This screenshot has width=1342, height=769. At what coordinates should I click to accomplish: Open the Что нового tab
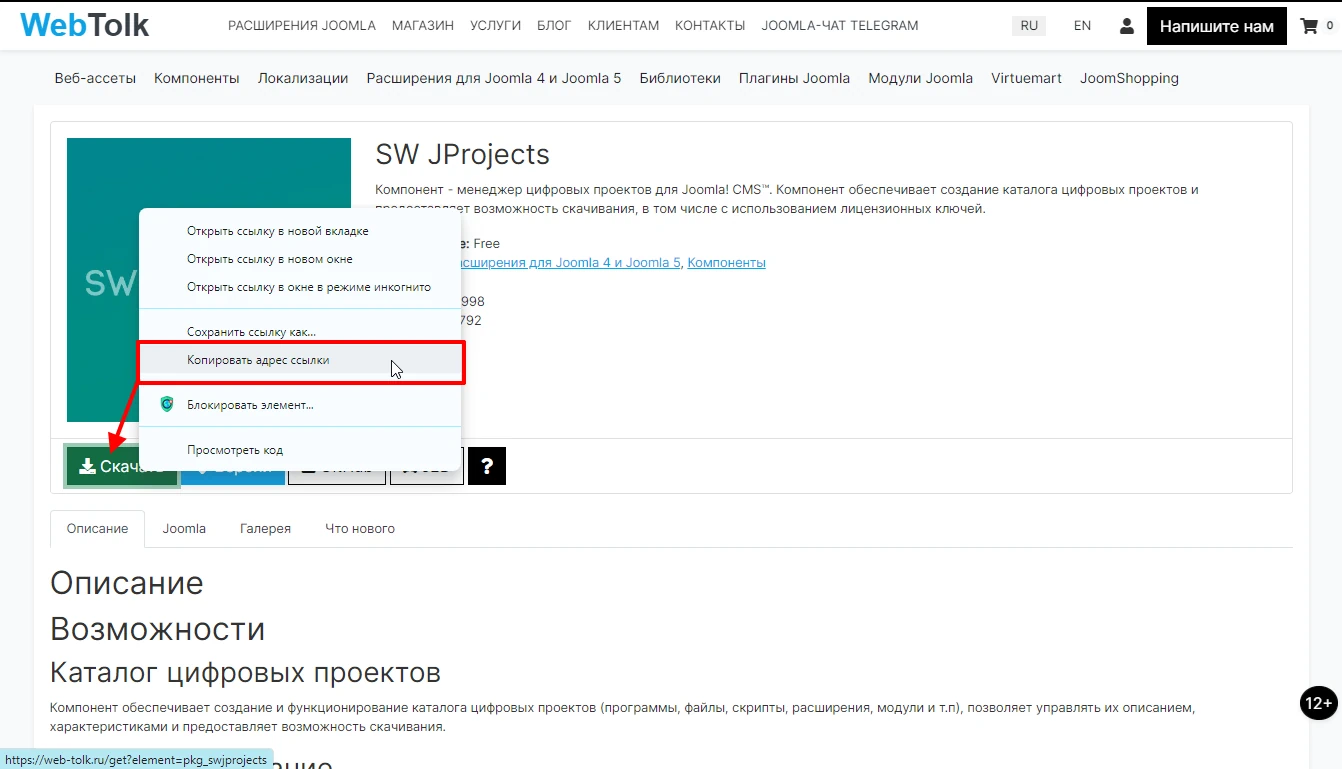tap(360, 528)
